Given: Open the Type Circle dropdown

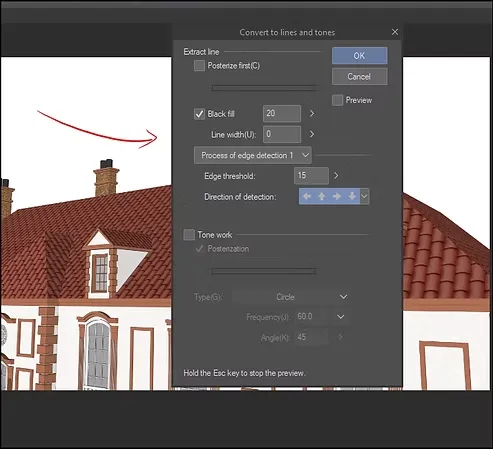Looking at the screenshot, I should tap(290, 297).
